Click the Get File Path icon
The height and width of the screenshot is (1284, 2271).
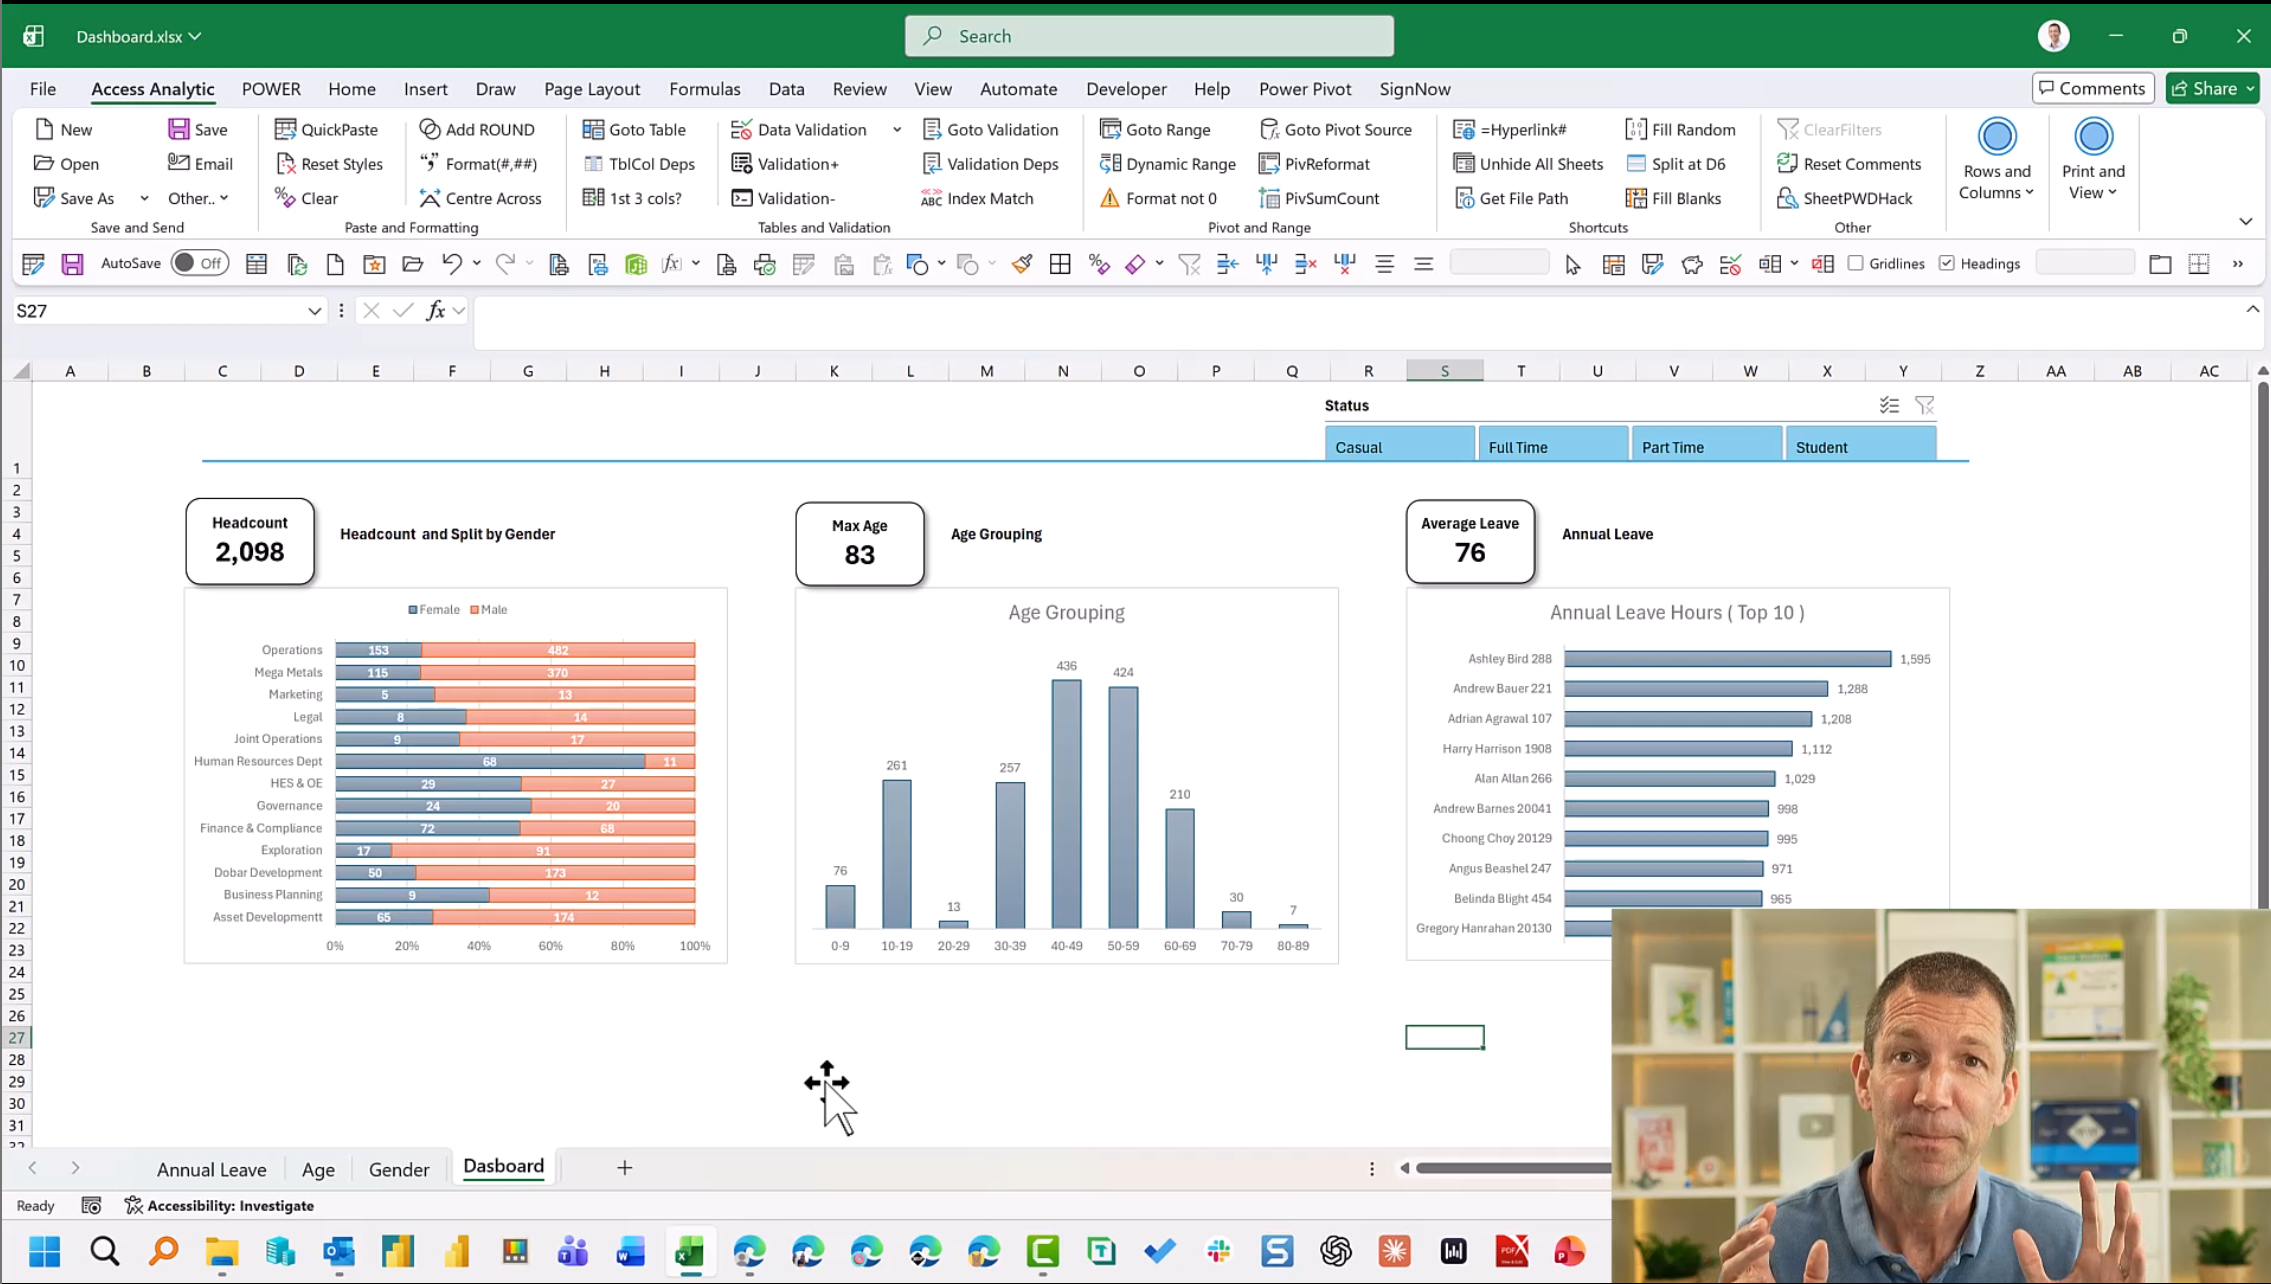coord(1464,198)
